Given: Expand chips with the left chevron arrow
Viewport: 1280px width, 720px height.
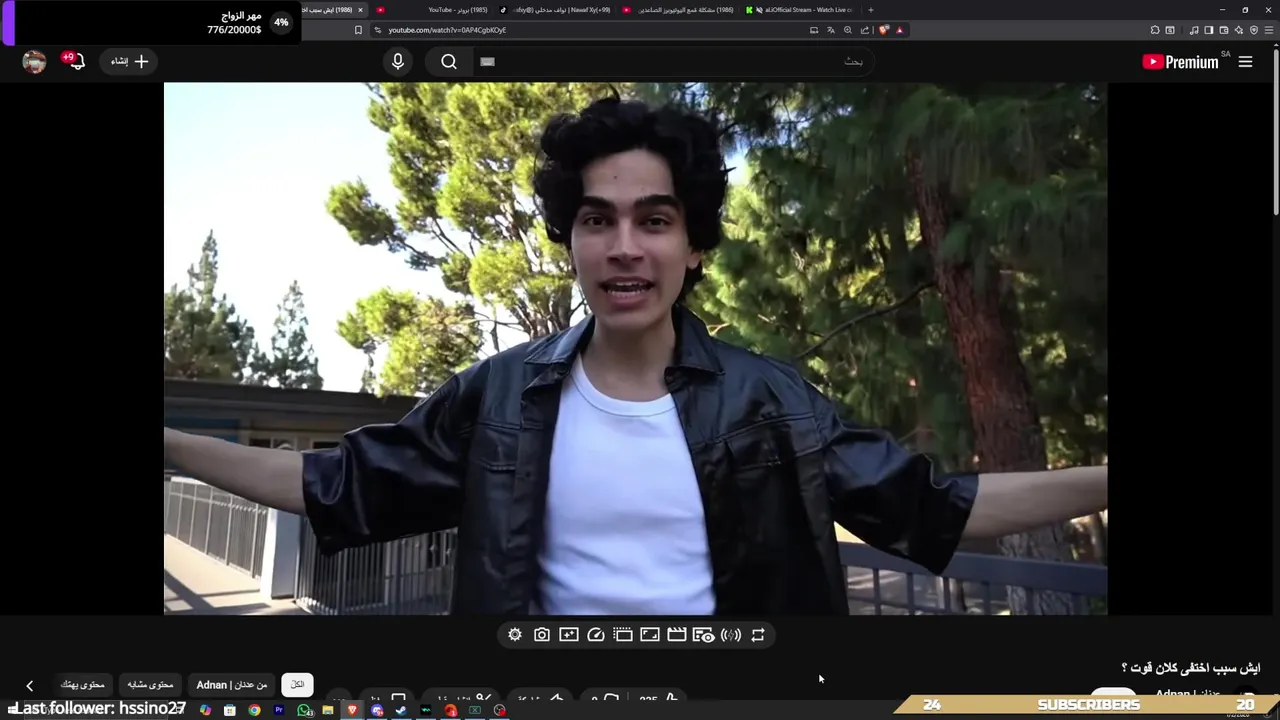Looking at the screenshot, I should (x=29, y=686).
